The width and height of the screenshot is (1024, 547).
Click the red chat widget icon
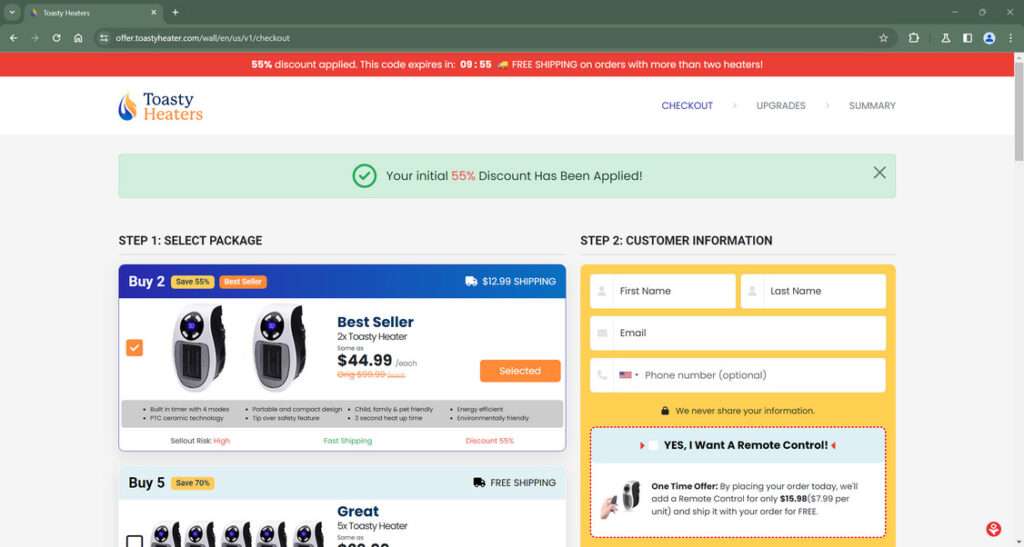click(993, 529)
